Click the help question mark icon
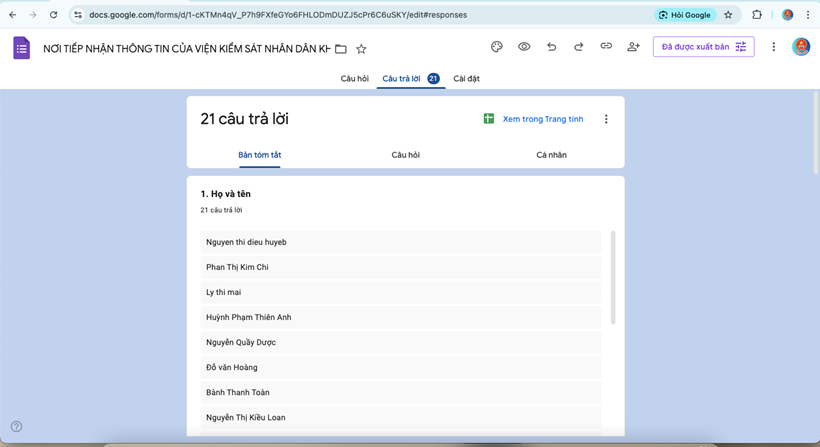 [16, 427]
